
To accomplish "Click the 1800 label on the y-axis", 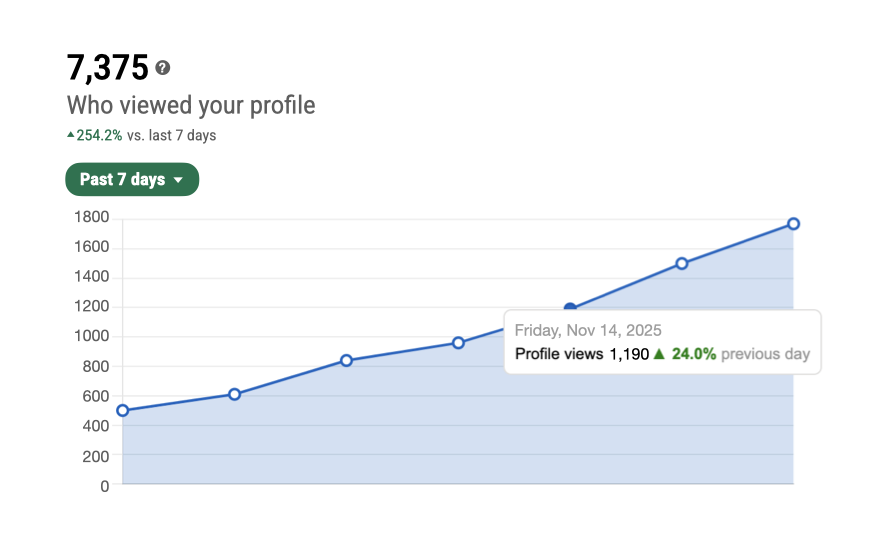I will click(91, 217).
